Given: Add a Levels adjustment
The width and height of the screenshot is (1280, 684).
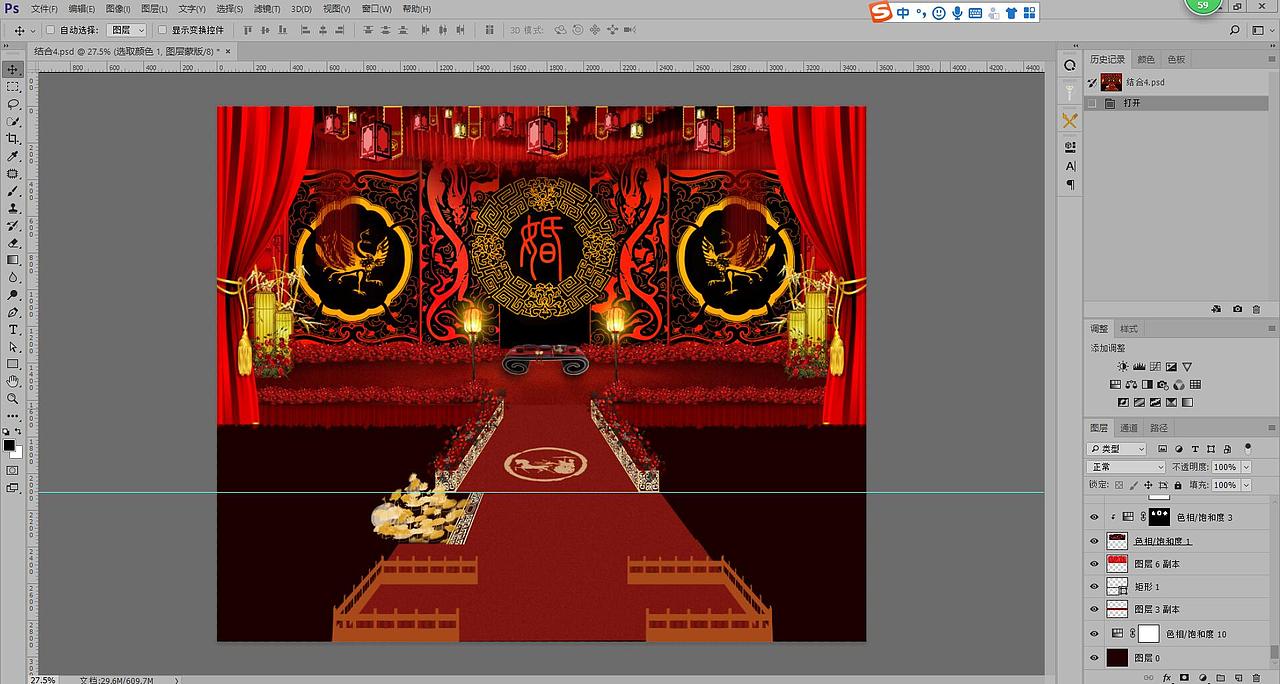Looking at the screenshot, I should [x=1139, y=367].
